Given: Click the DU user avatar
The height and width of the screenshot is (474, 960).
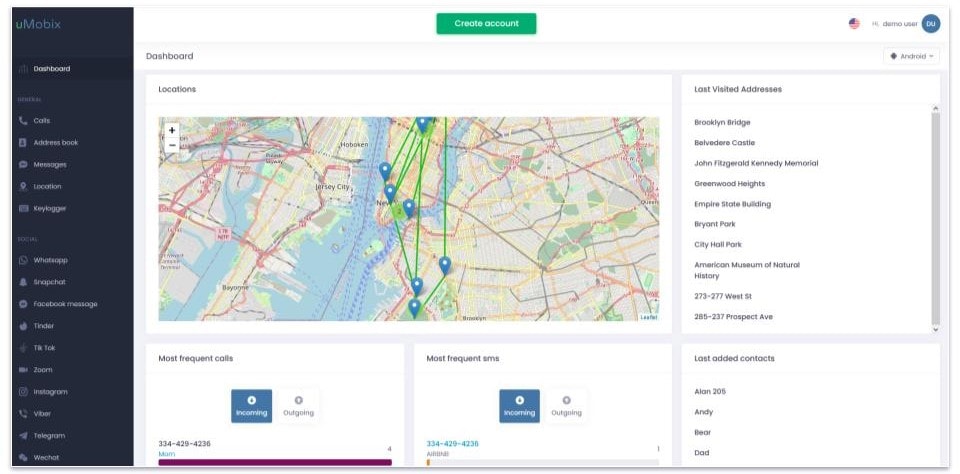Looking at the screenshot, I should tap(931, 24).
